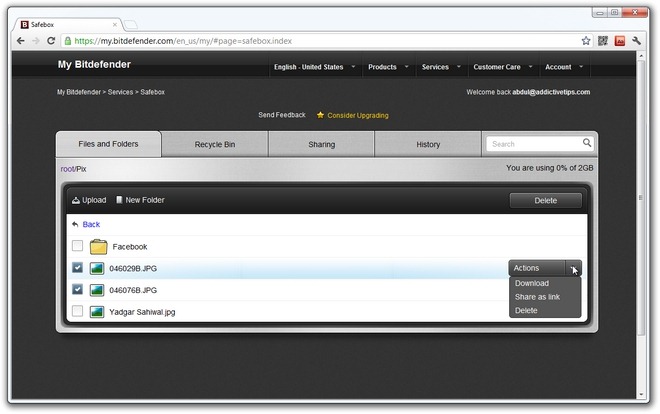Click the New Folder label
Viewport: 660px width, 414px height.
145,200
